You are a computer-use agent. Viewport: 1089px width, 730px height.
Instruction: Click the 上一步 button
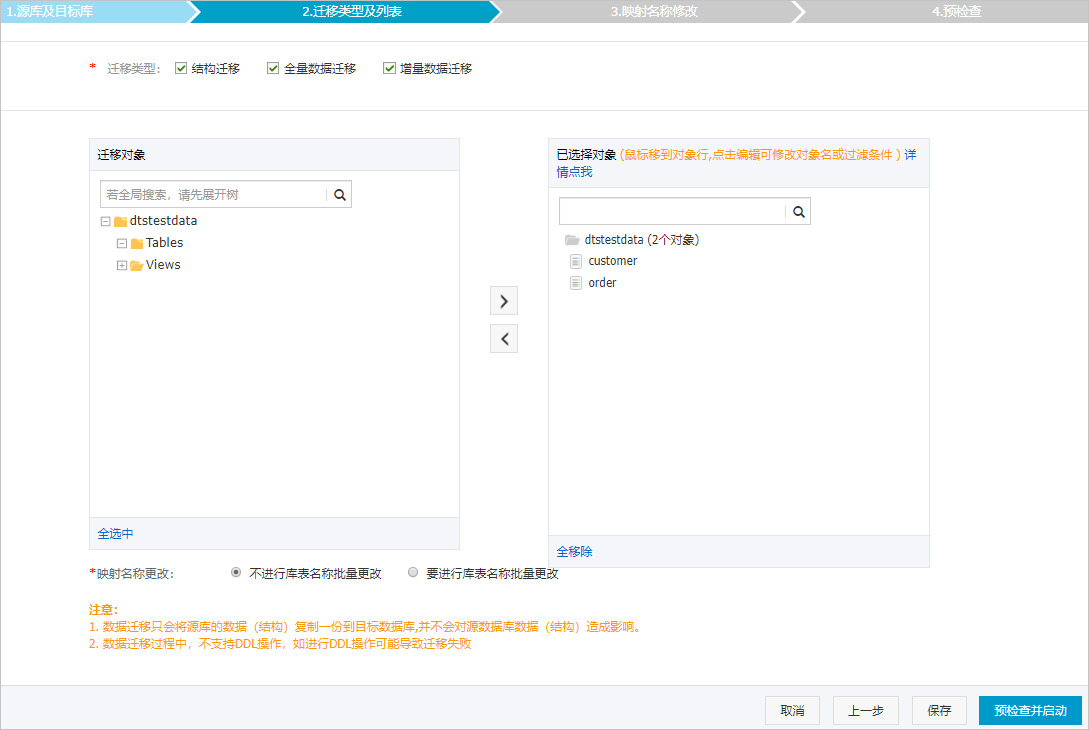[866, 711]
